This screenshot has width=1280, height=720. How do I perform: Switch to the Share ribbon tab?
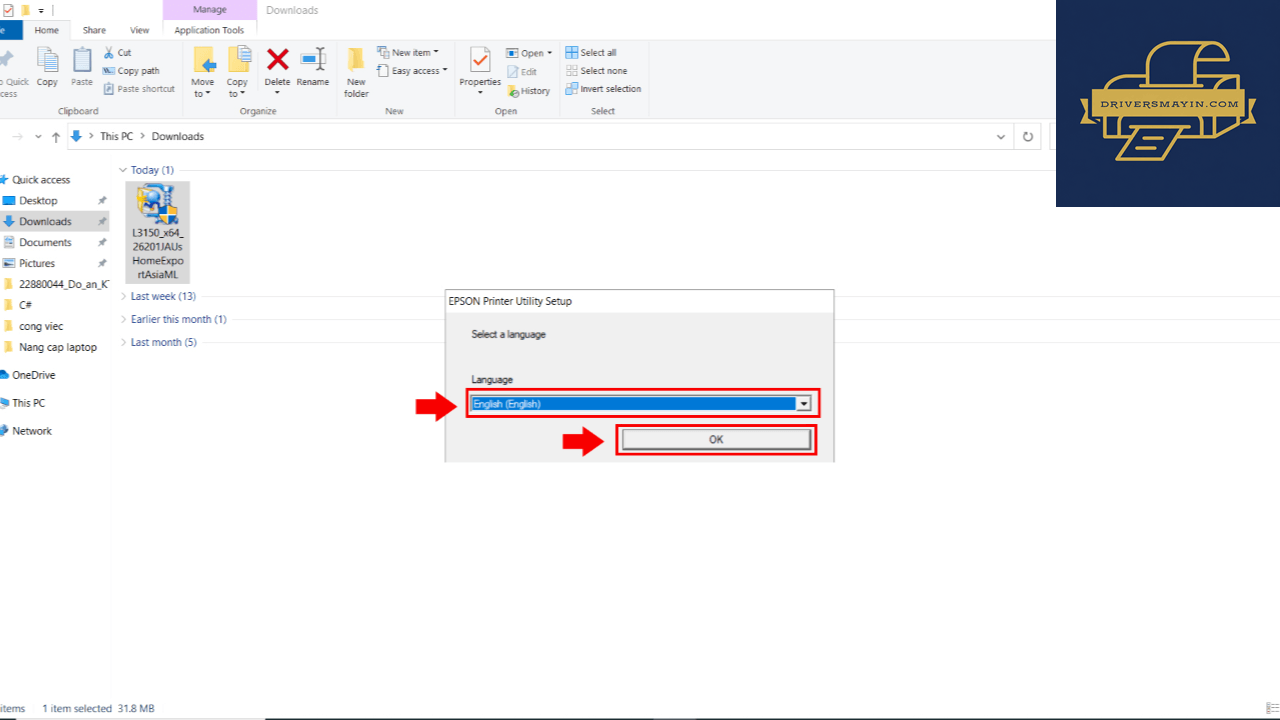[x=94, y=30]
